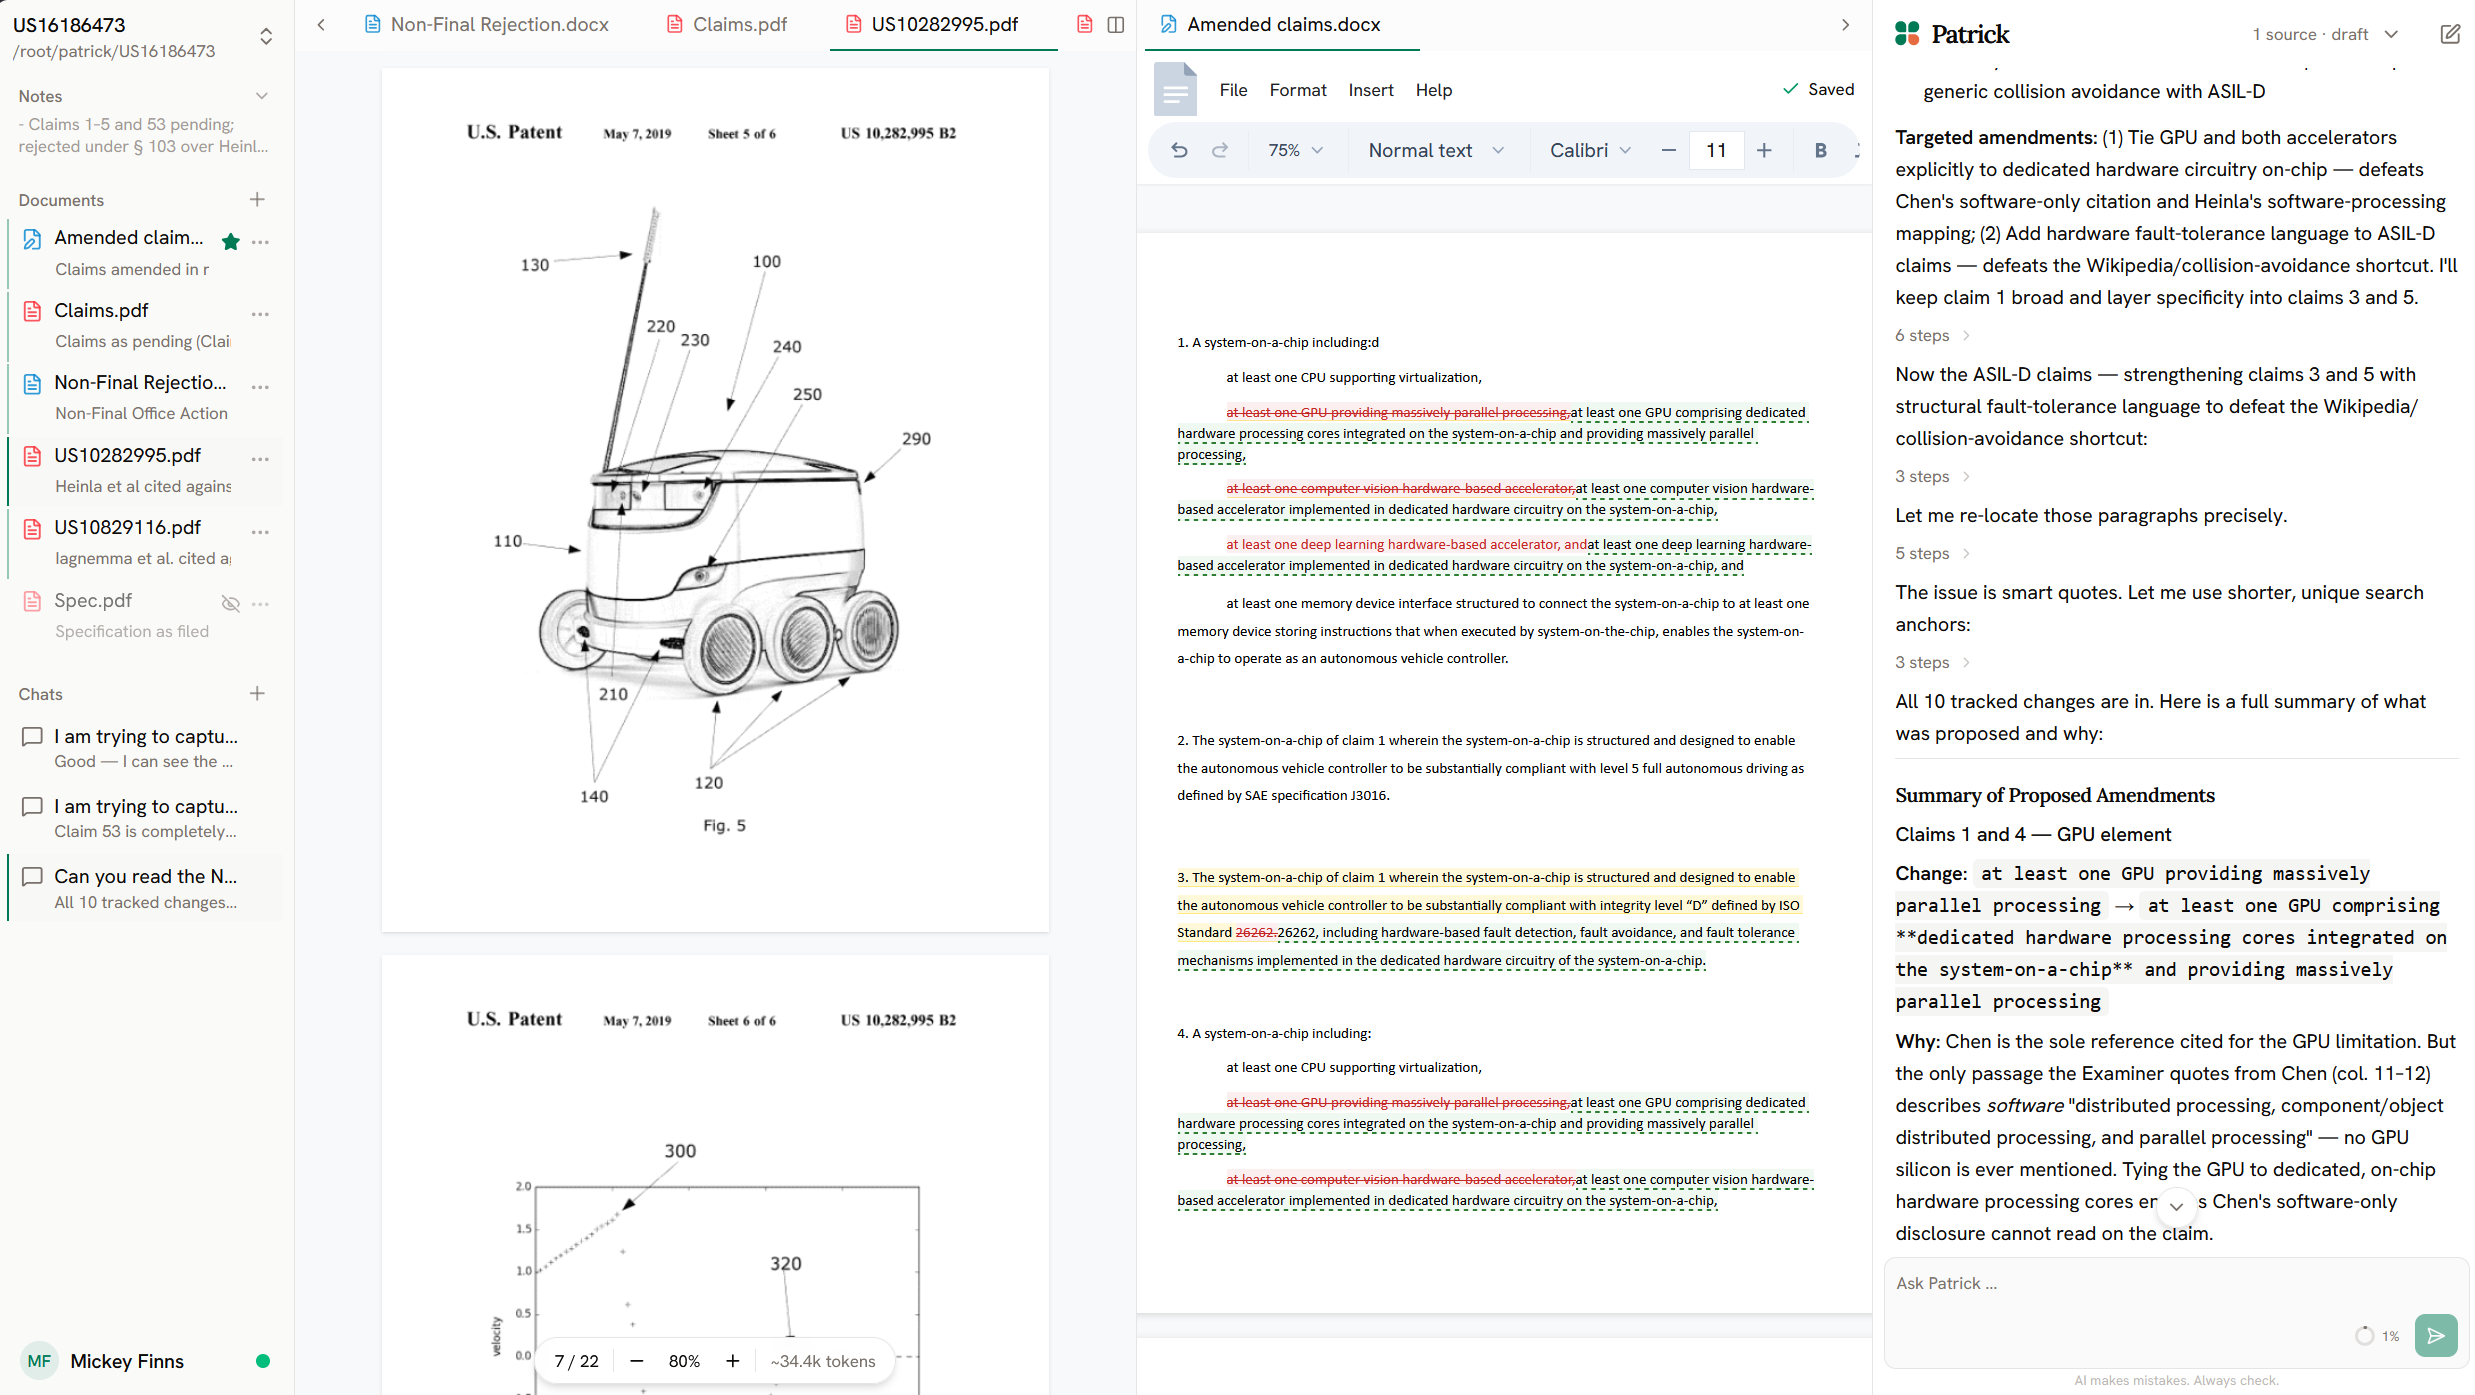Click the redo arrow in editor toolbar

point(1219,150)
